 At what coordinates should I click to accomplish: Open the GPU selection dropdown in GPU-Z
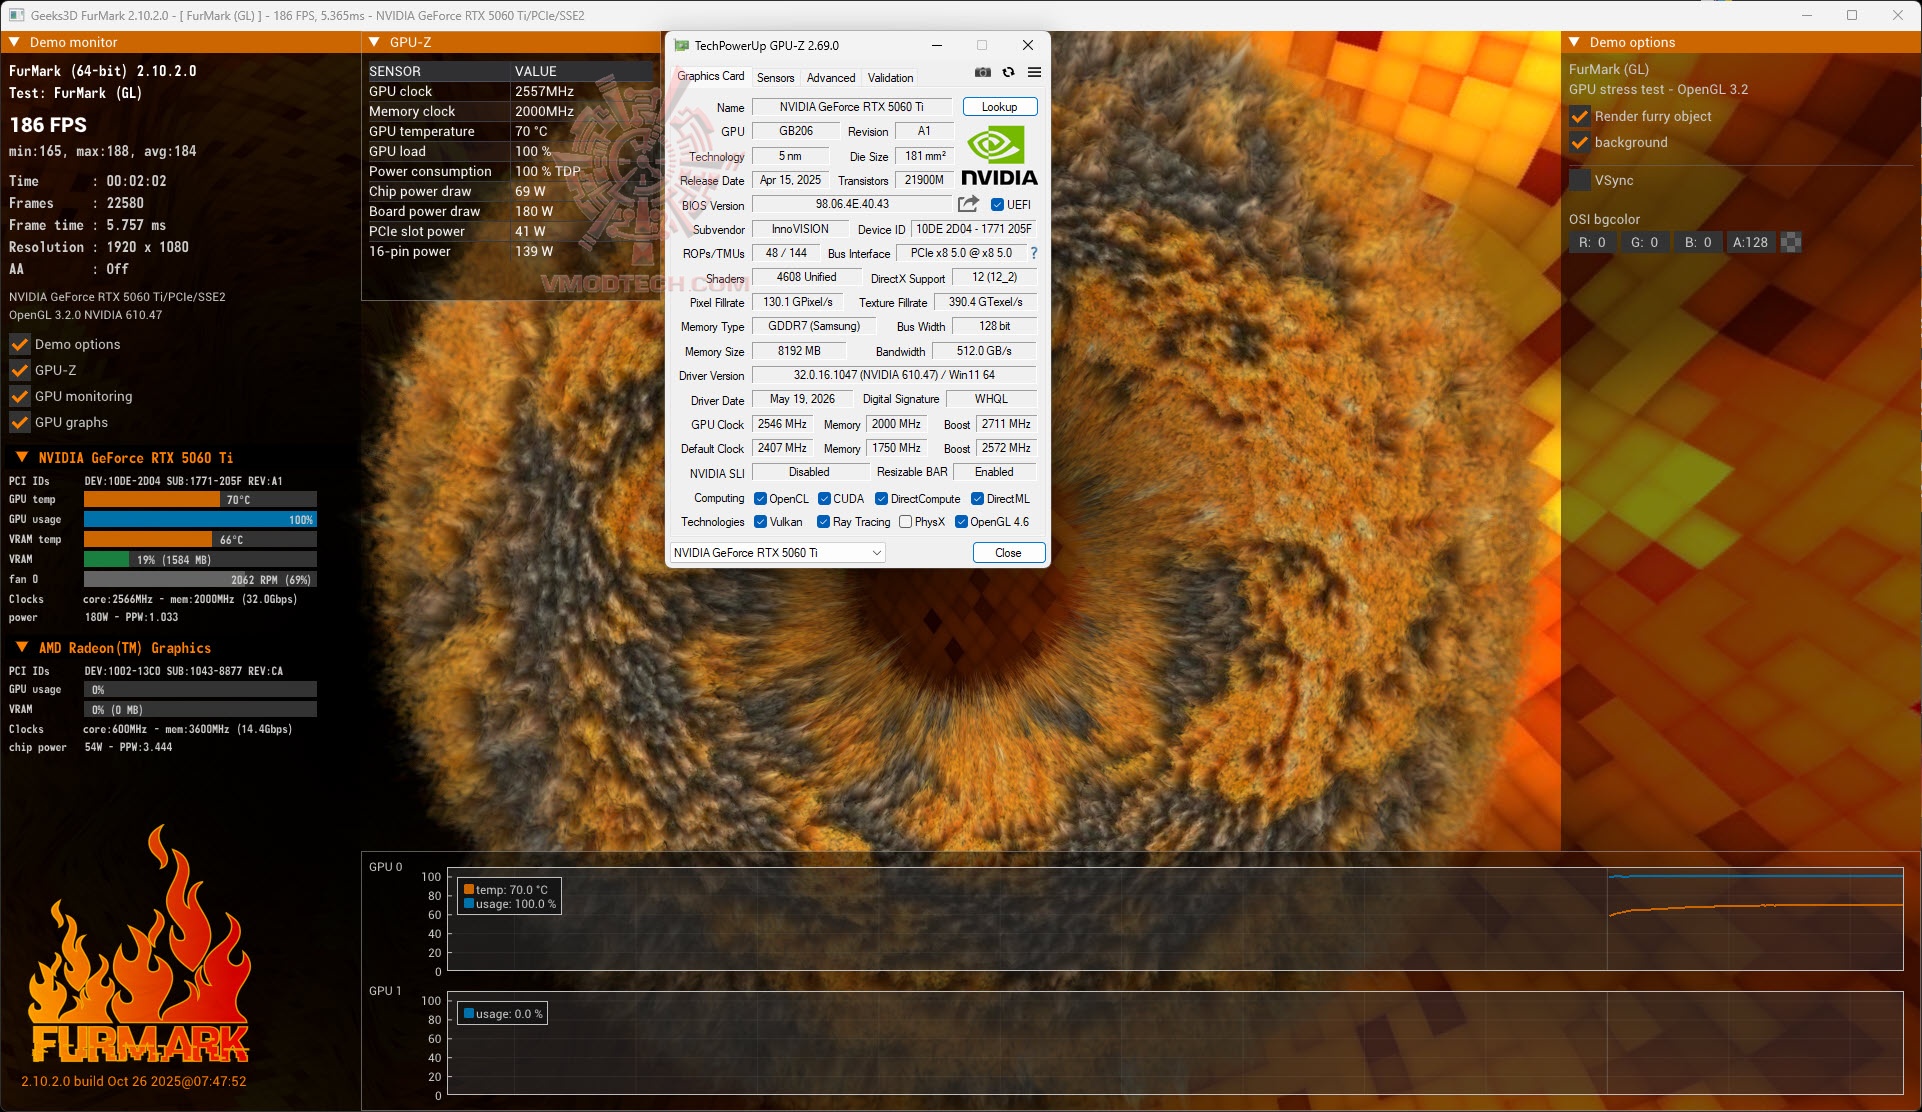pos(778,553)
